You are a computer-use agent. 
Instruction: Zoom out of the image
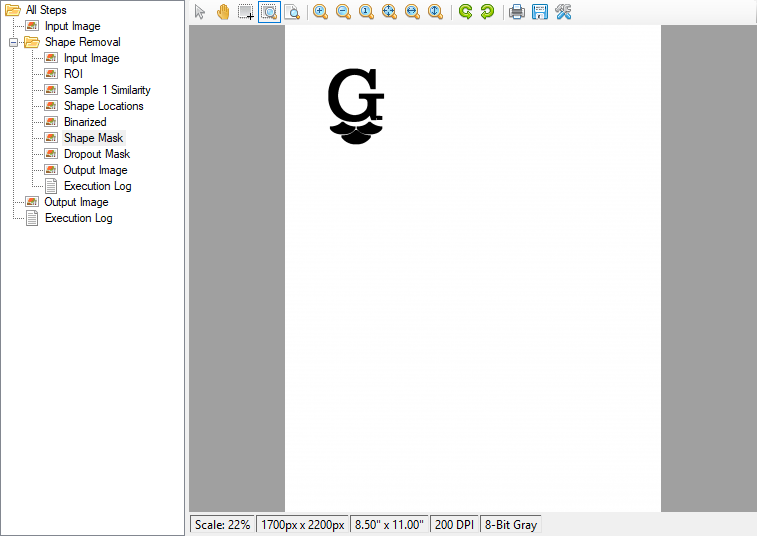click(343, 12)
